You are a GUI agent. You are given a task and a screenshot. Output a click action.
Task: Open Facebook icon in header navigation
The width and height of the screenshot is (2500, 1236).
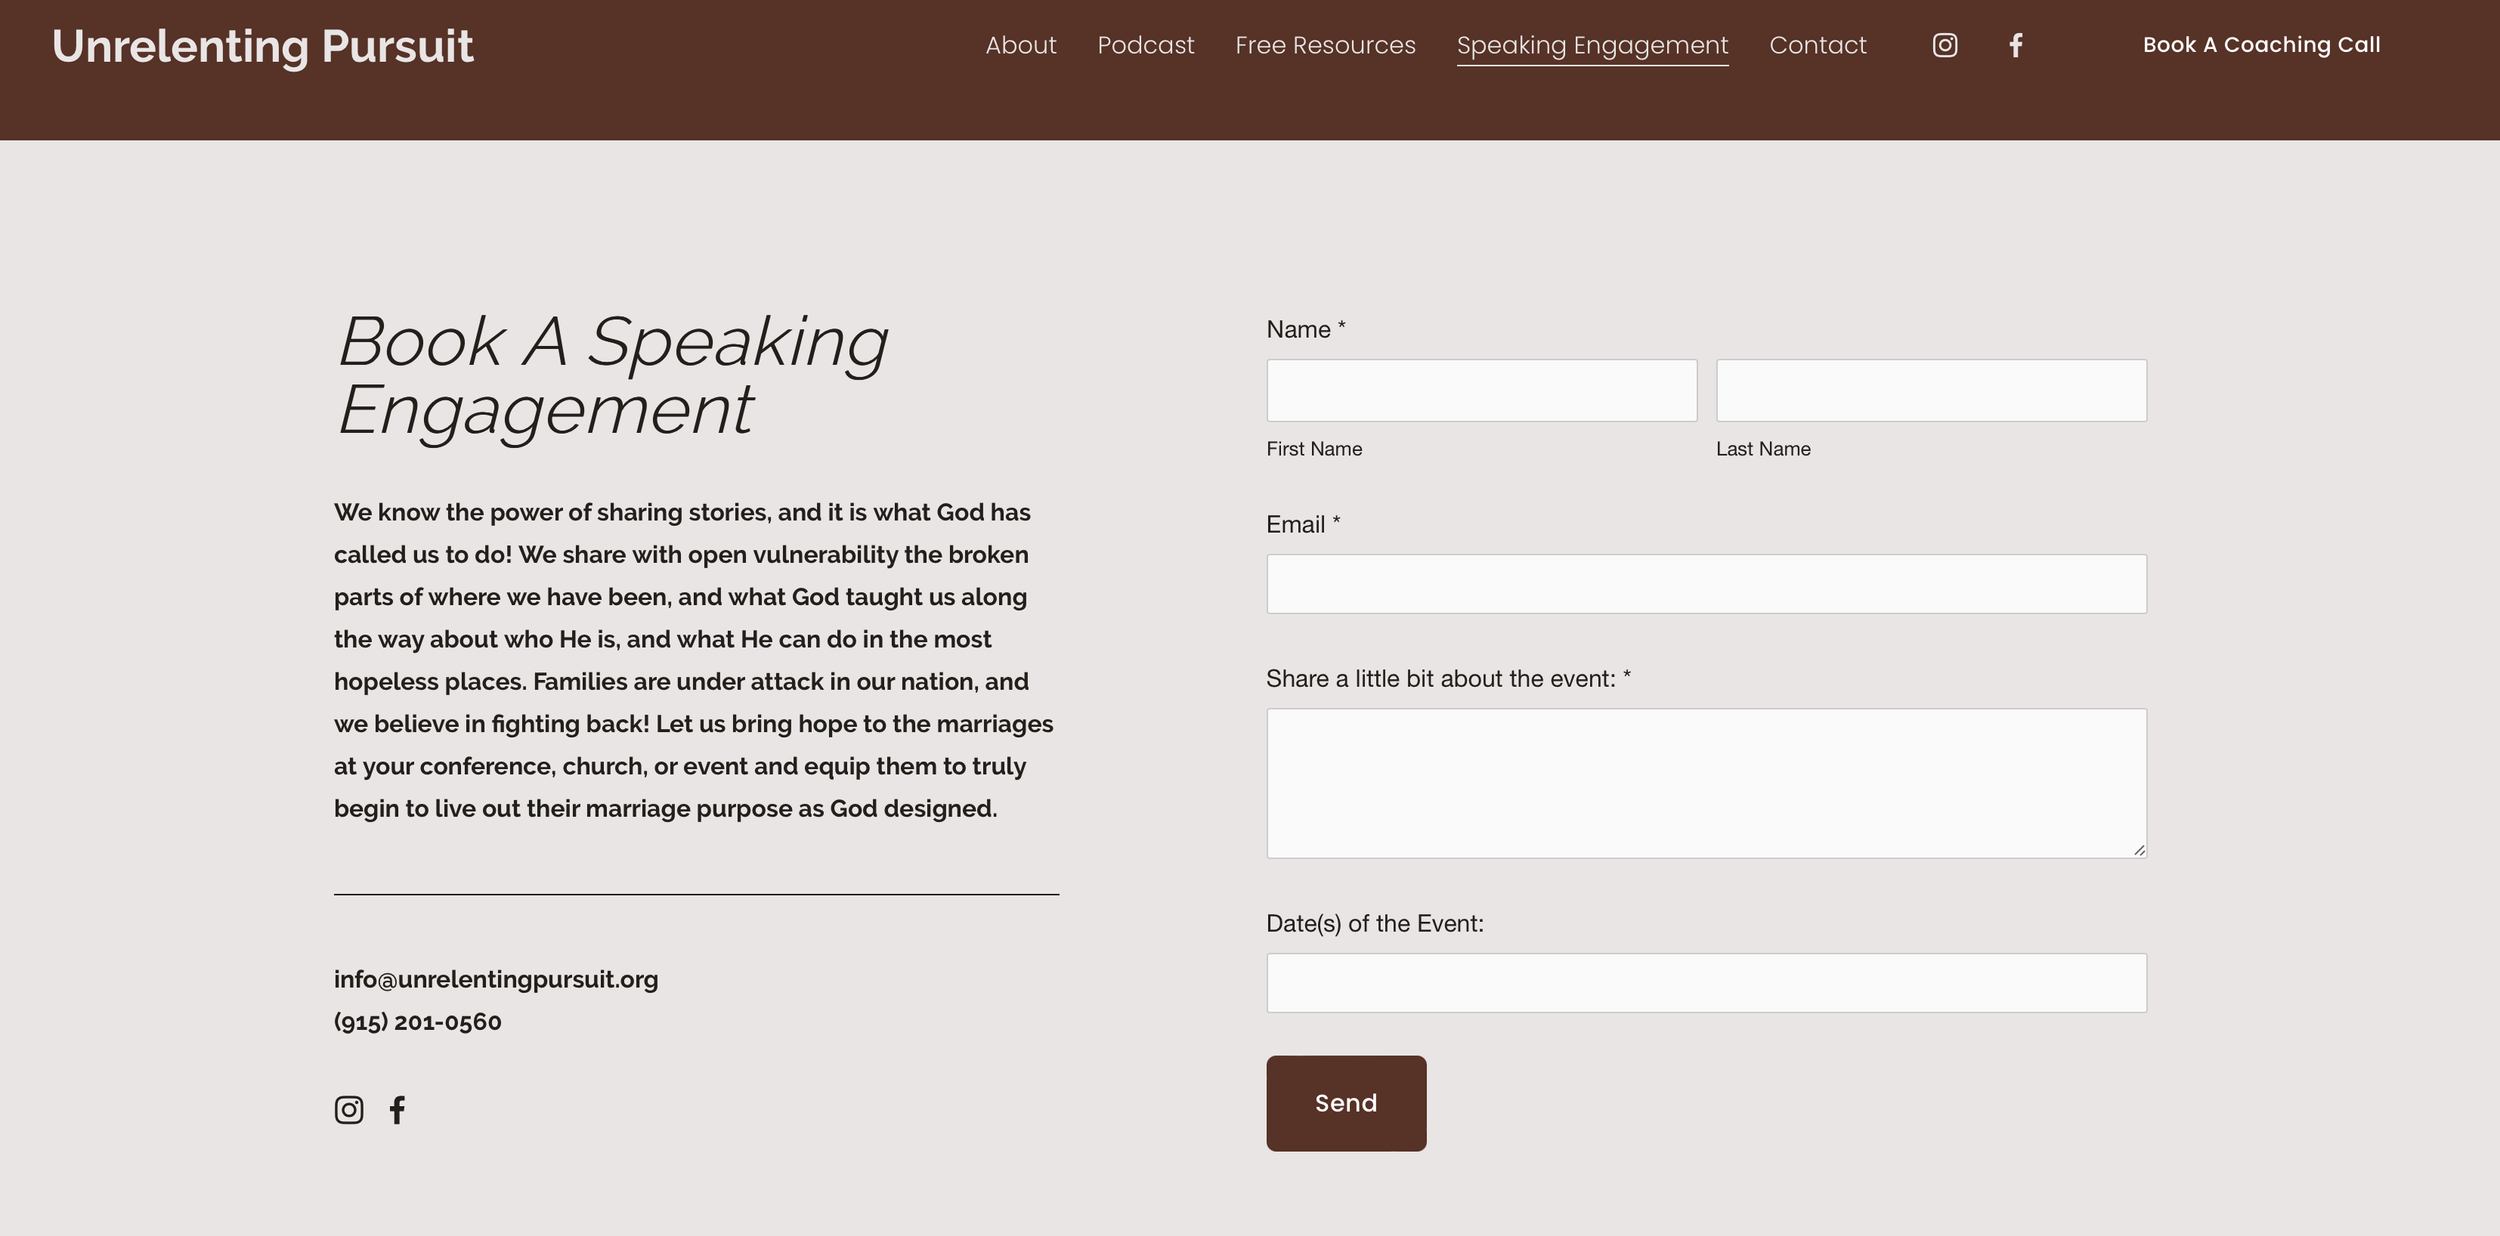pos(2016,45)
